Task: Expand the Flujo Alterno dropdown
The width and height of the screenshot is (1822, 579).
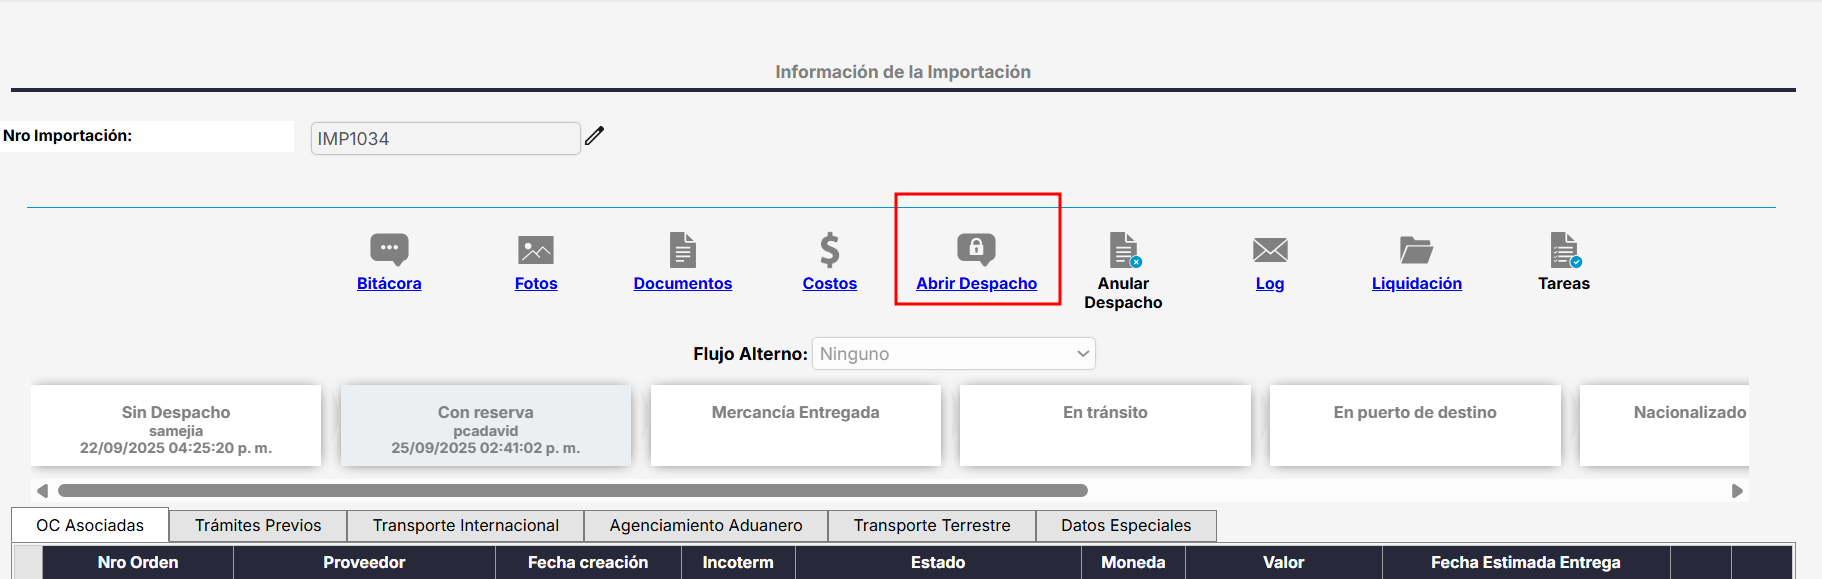Action: pos(953,354)
